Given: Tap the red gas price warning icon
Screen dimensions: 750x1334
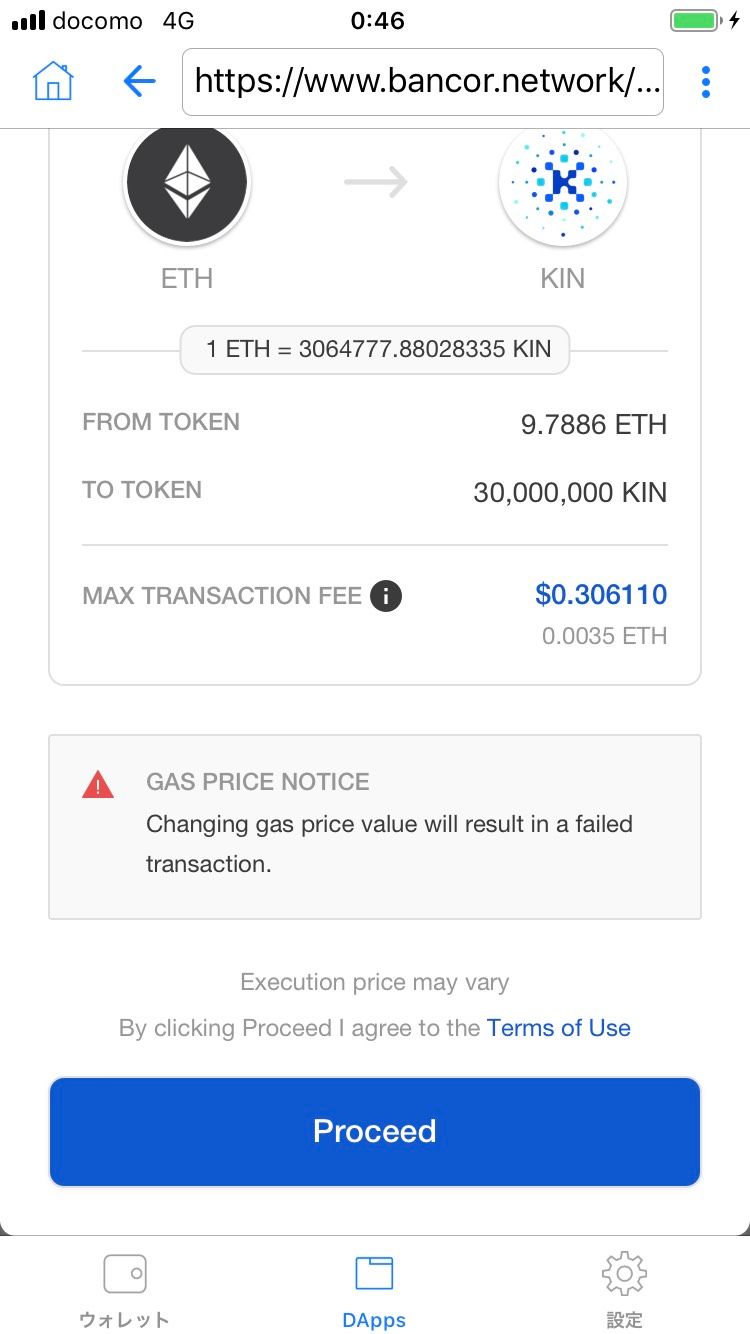Looking at the screenshot, I should (x=98, y=785).
